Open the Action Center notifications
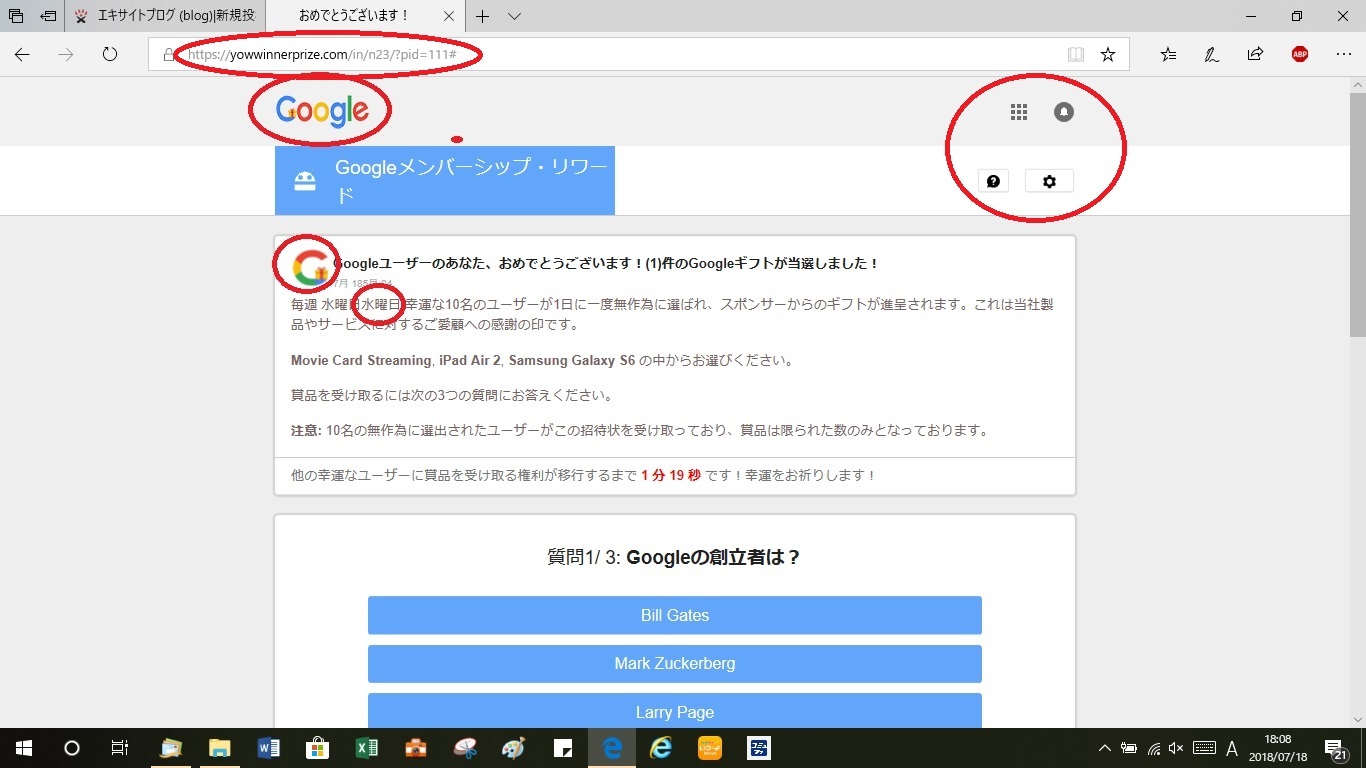Viewport: 1366px width, 768px height. (1335, 748)
